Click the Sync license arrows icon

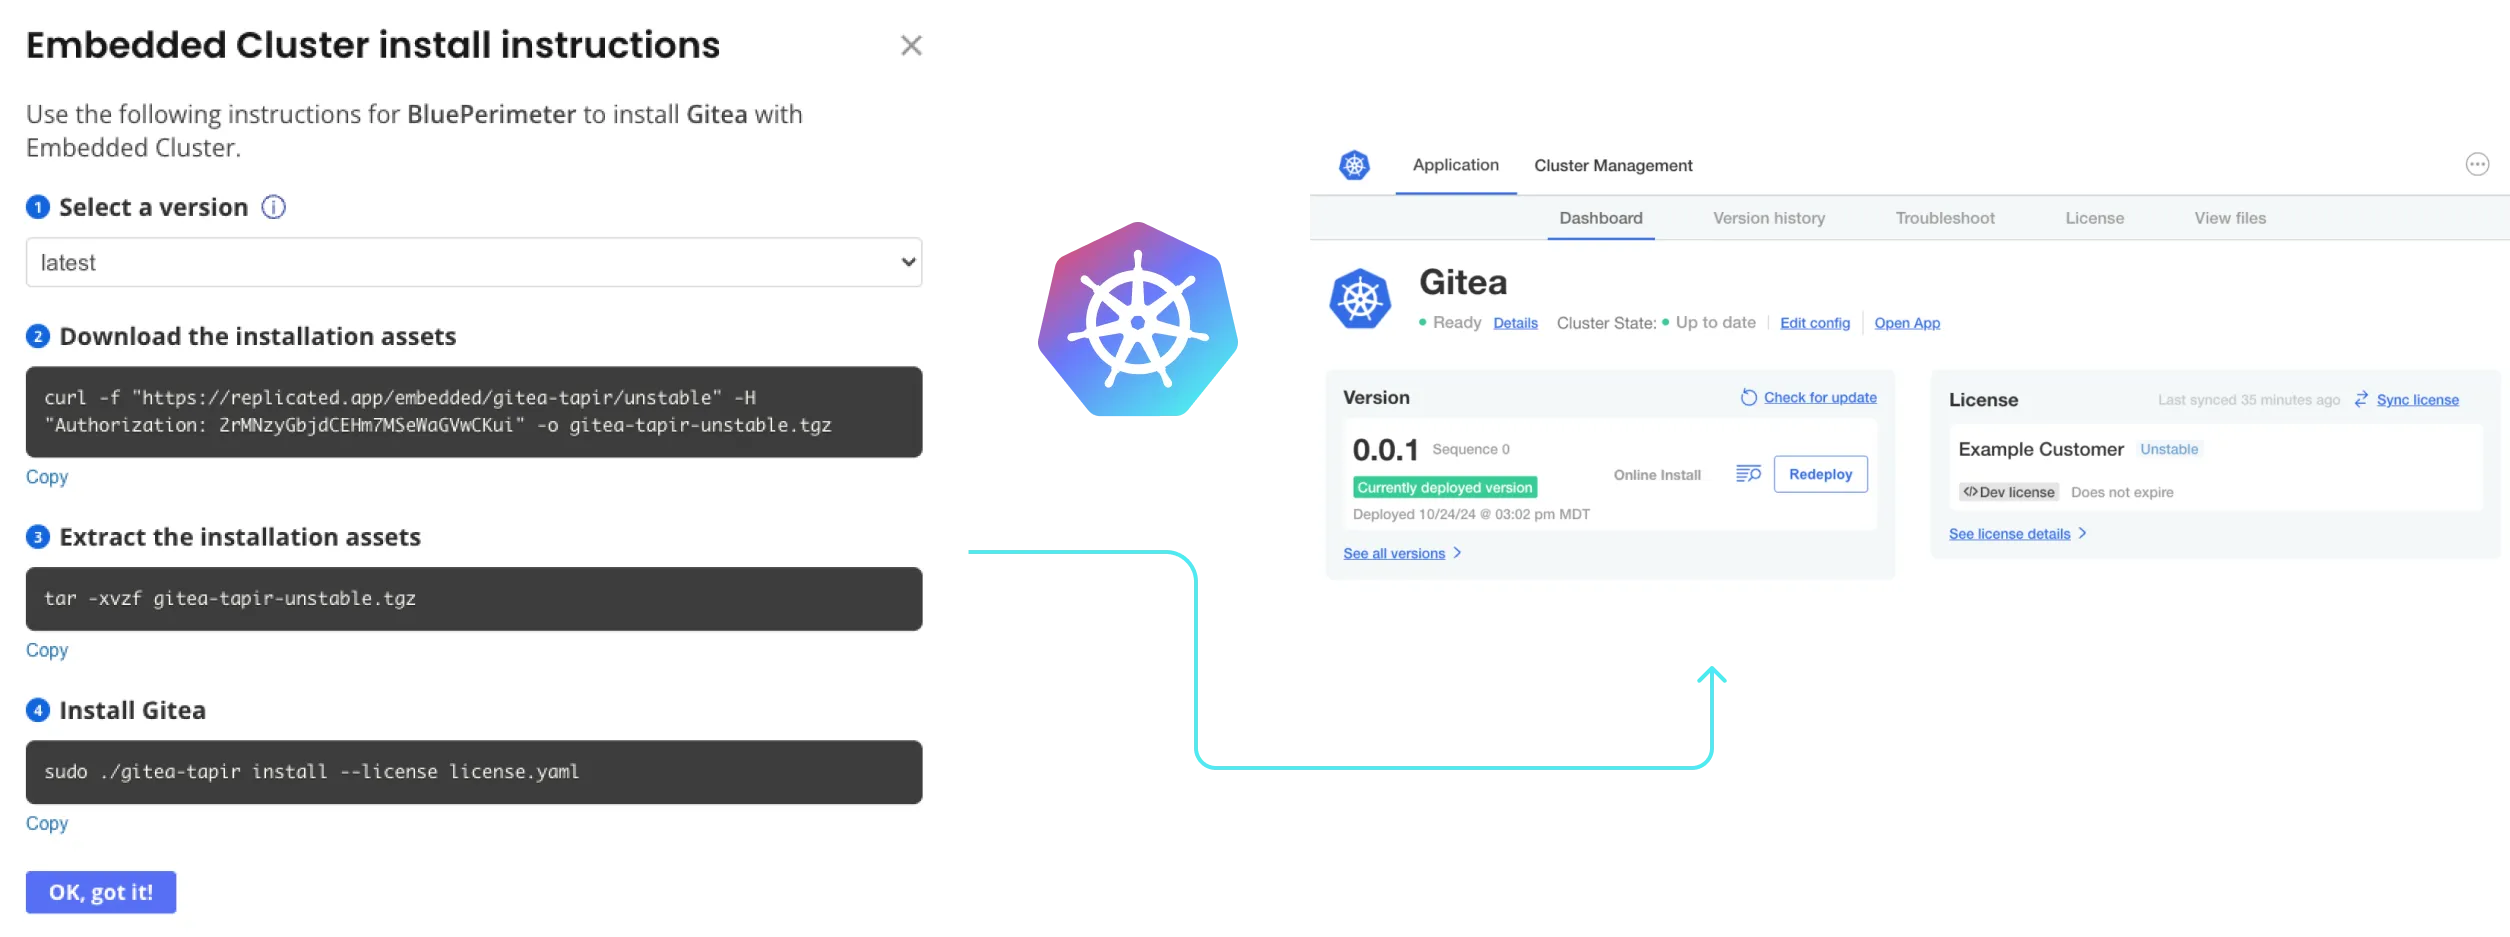pyautogui.click(x=2361, y=399)
